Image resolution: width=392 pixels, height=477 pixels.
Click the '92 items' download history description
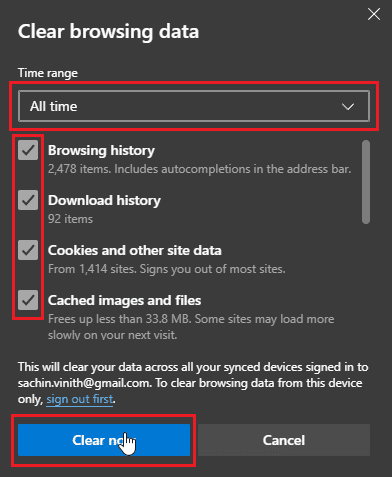coord(70,219)
